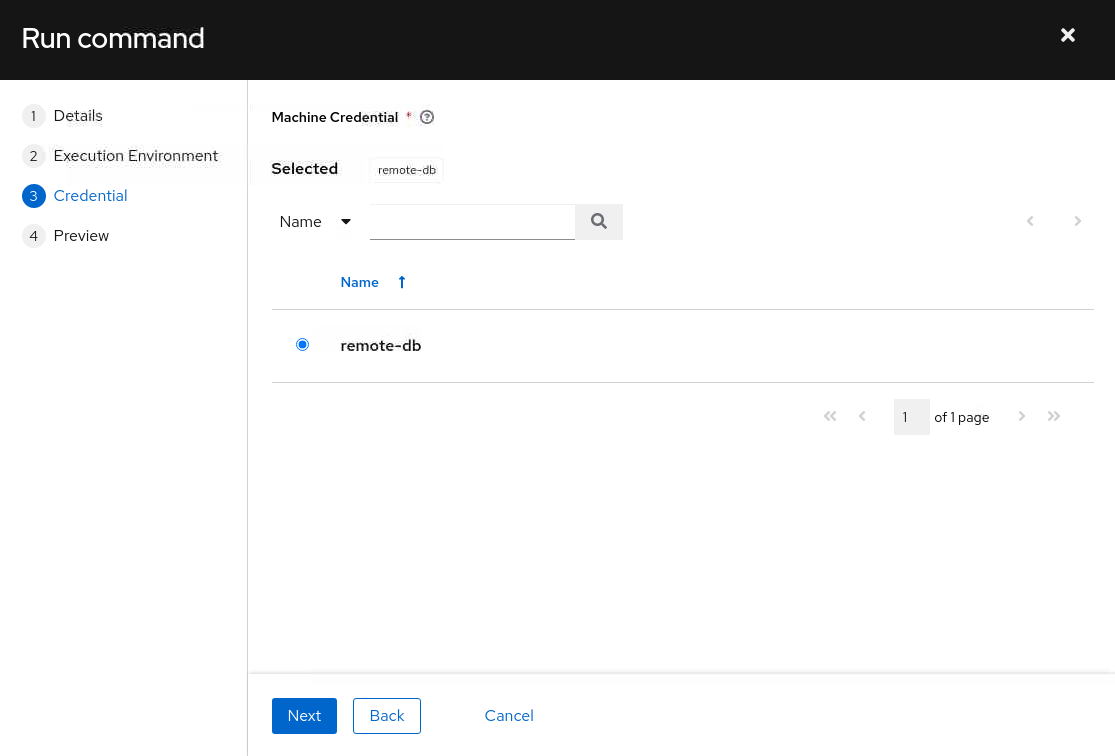This screenshot has height=756, width=1115.
Task: Click bottom next page chevron
Action: (x=1022, y=417)
